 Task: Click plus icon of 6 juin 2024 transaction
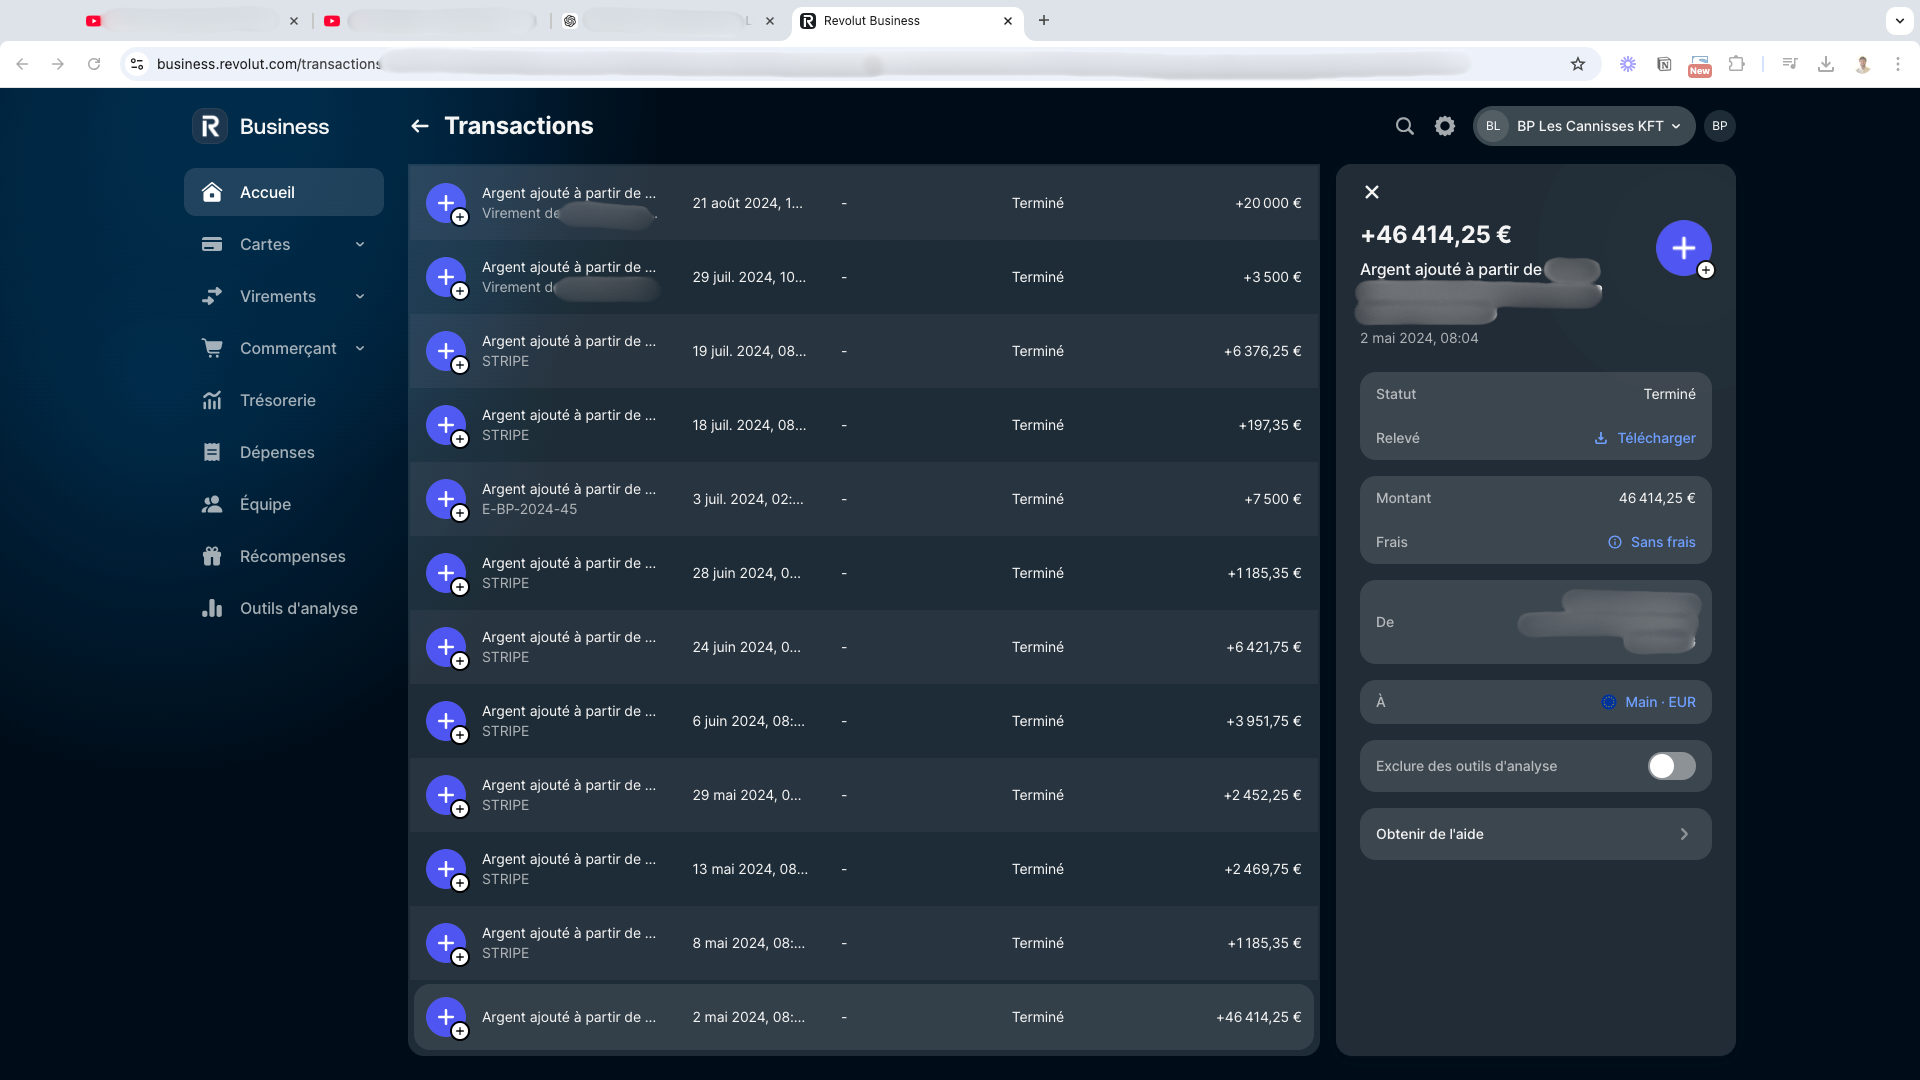tap(446, 721)
